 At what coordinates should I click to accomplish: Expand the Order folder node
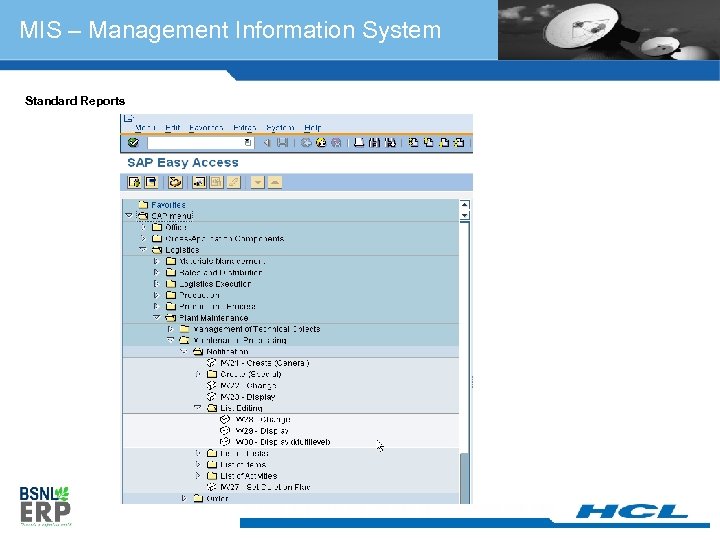(184, 498)
